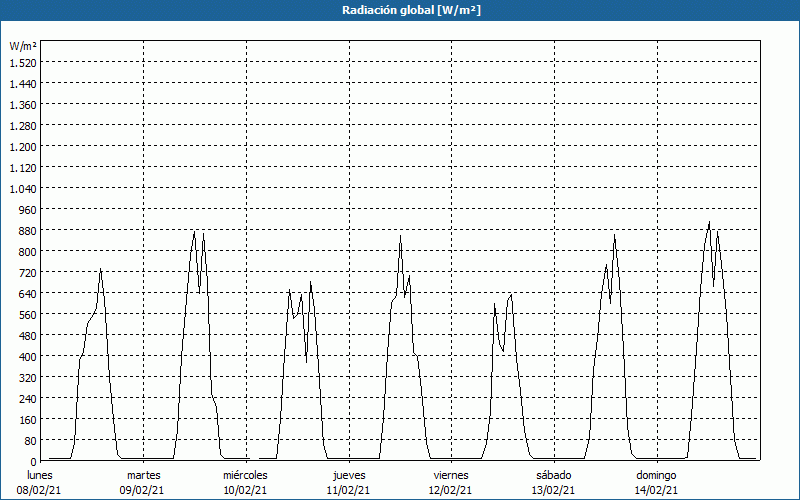Select the 1.040 y-axis value

pos(23,188)
